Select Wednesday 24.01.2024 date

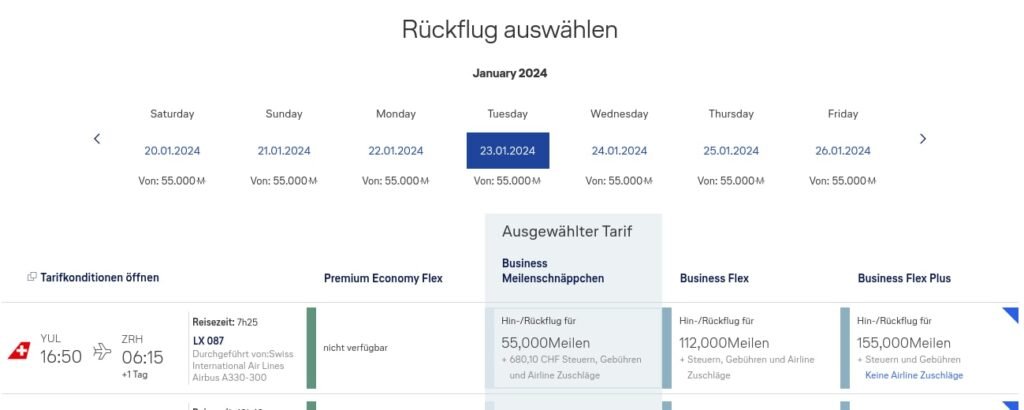click(619, 151)
